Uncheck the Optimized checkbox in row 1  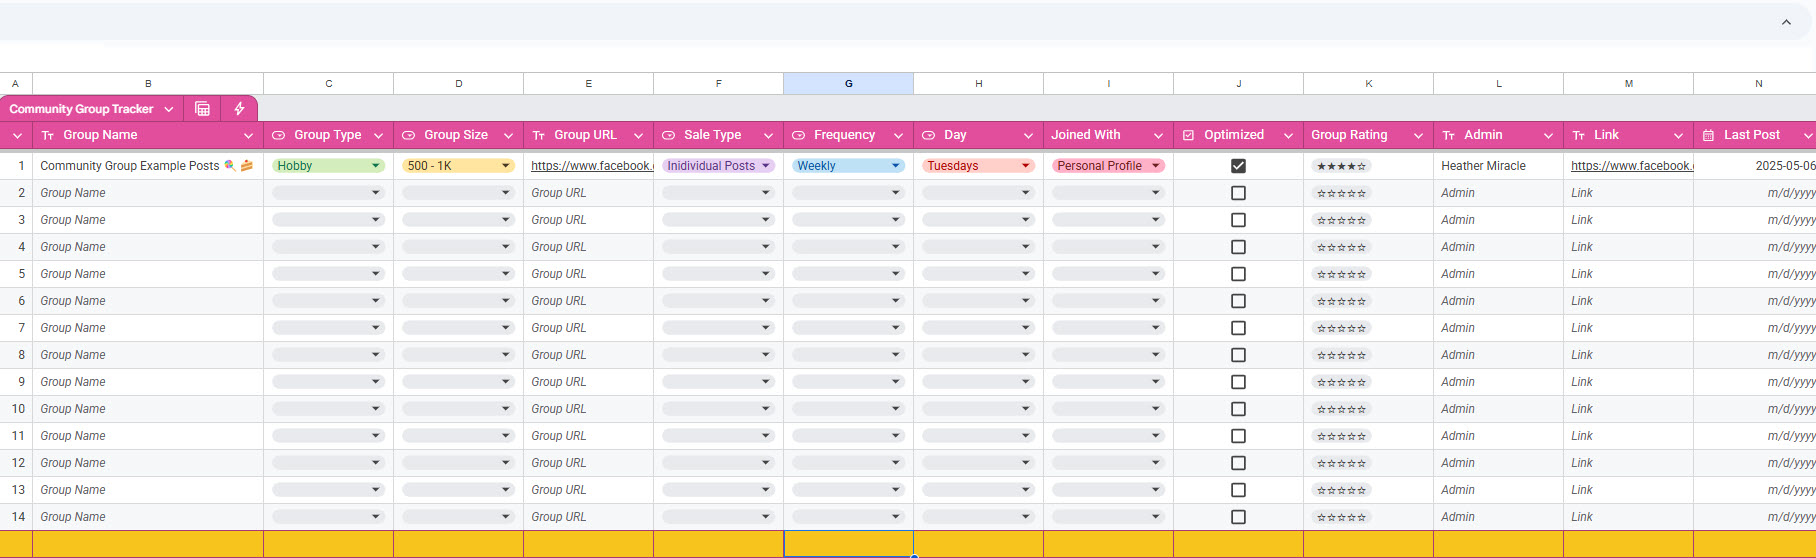(x=1238, y=166)
